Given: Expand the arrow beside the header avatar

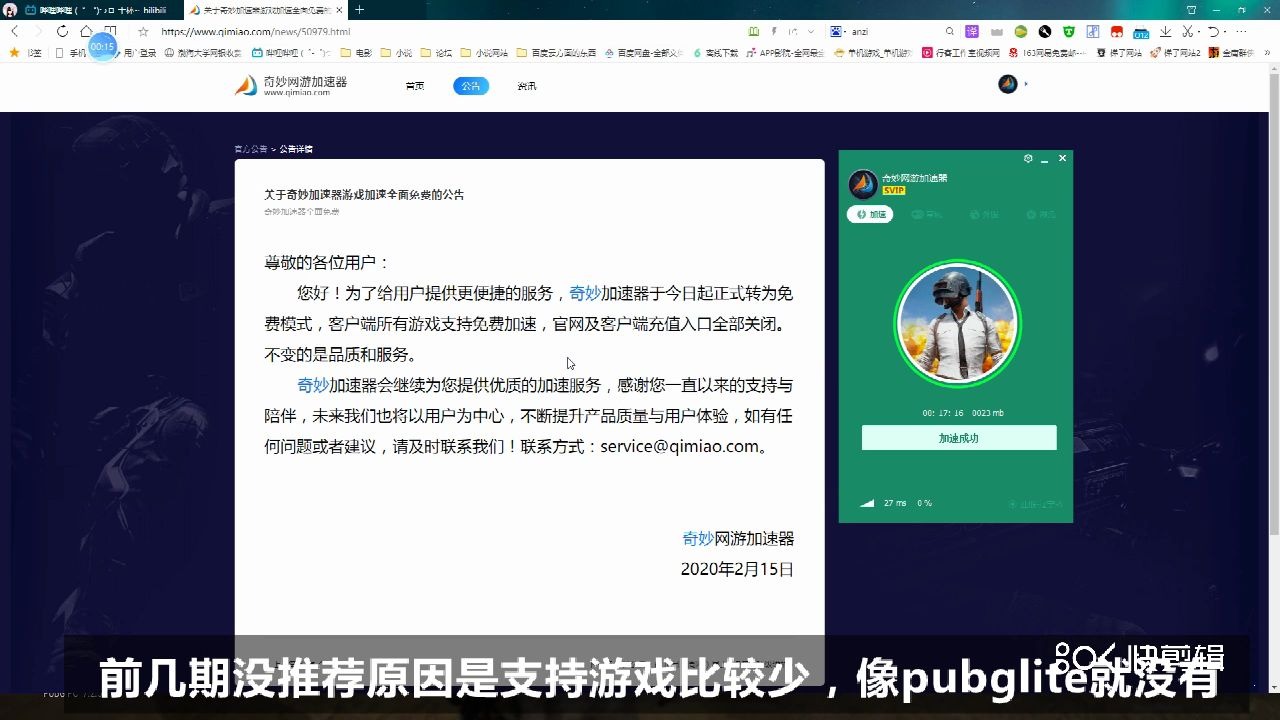Looking at the screenshot, I should click(1026, 84).
